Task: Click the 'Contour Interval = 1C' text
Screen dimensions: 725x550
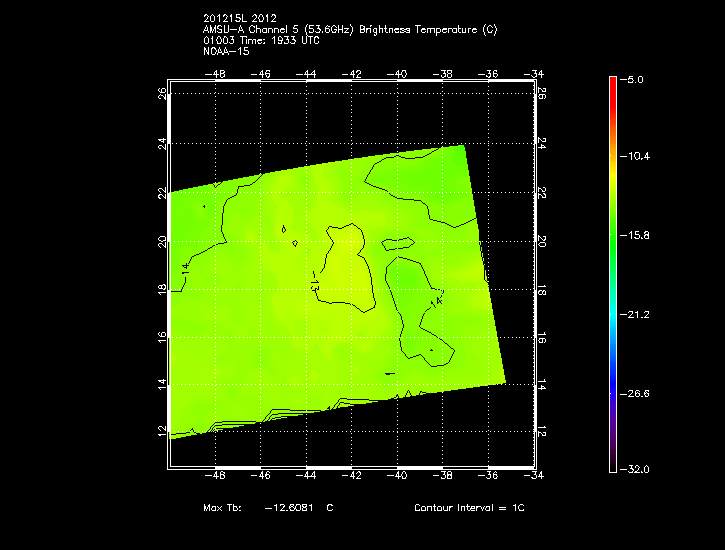Action: (469, 508)
